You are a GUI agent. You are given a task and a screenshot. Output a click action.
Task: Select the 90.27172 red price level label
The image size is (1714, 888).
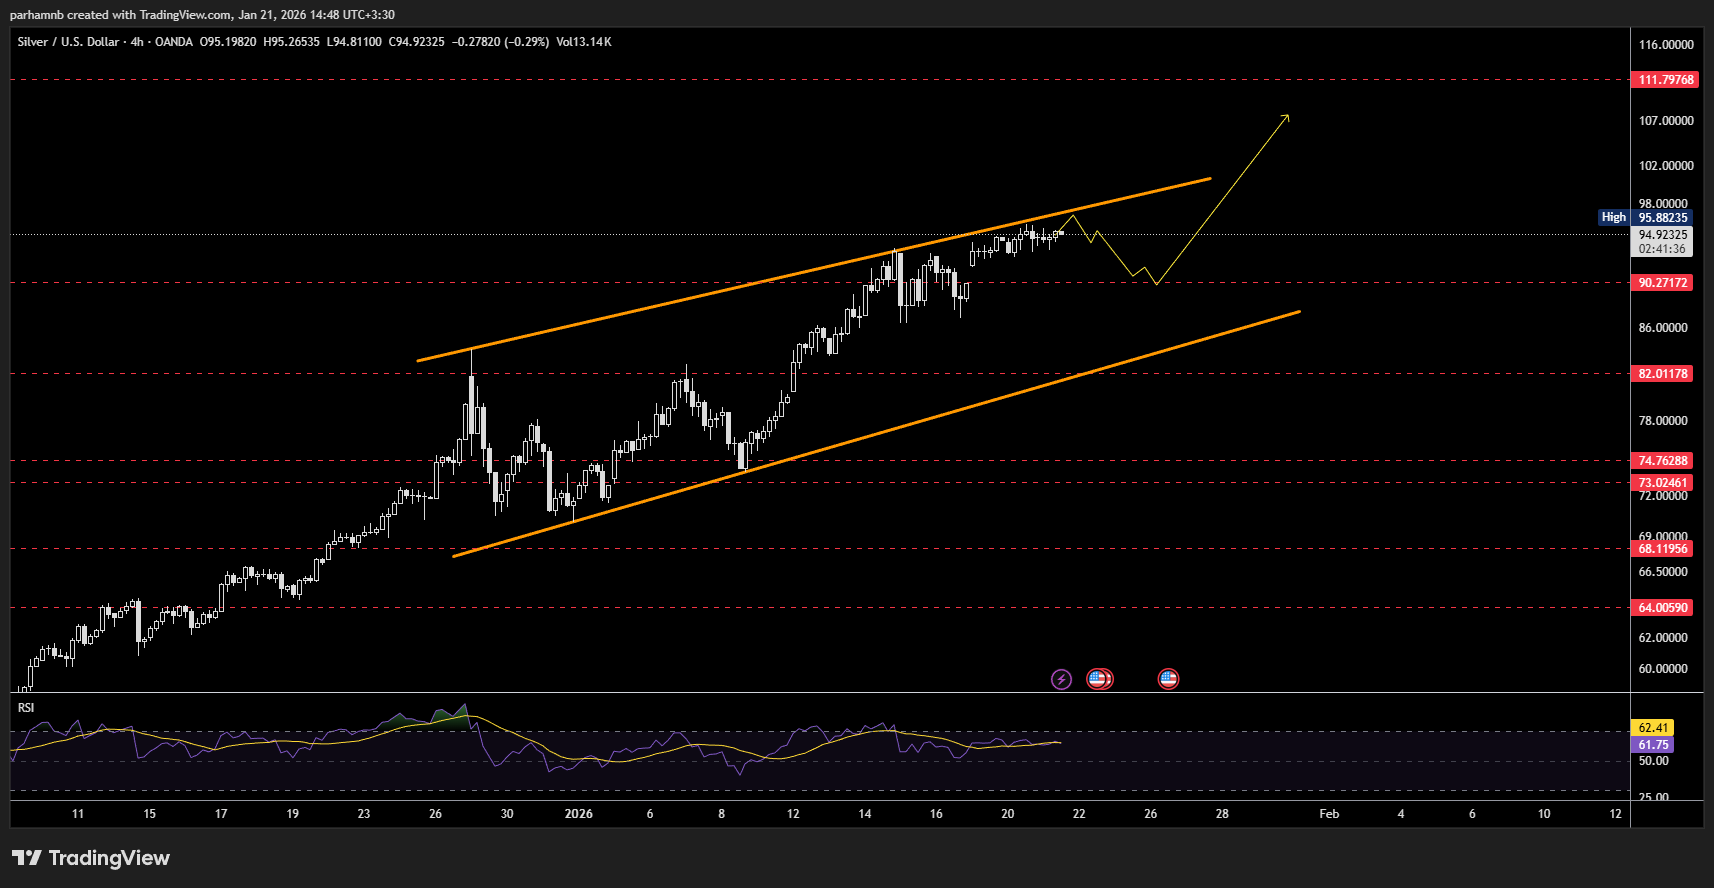[1662, 283]
